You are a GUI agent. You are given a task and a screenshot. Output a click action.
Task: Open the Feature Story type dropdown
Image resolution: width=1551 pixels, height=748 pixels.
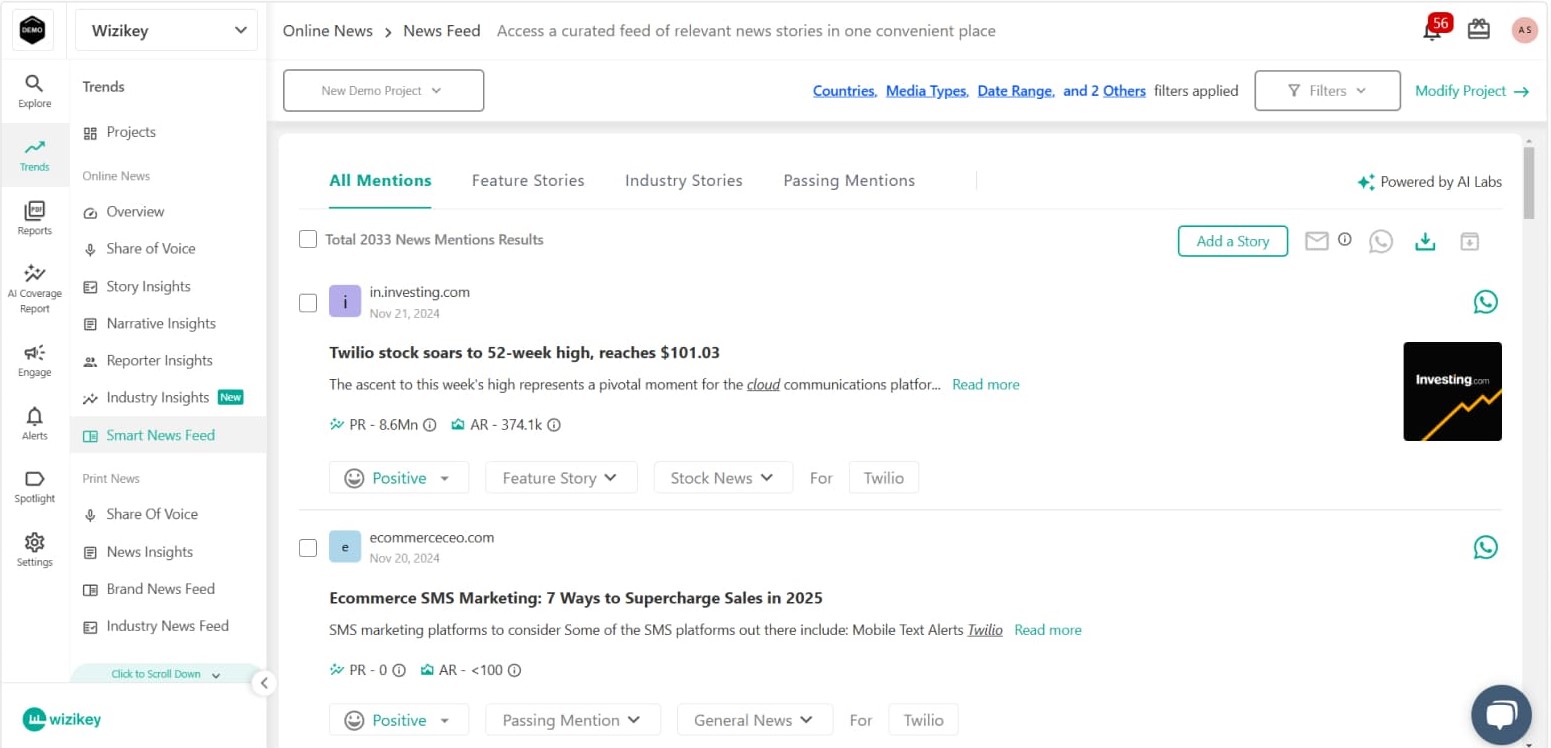pos(561,478)
